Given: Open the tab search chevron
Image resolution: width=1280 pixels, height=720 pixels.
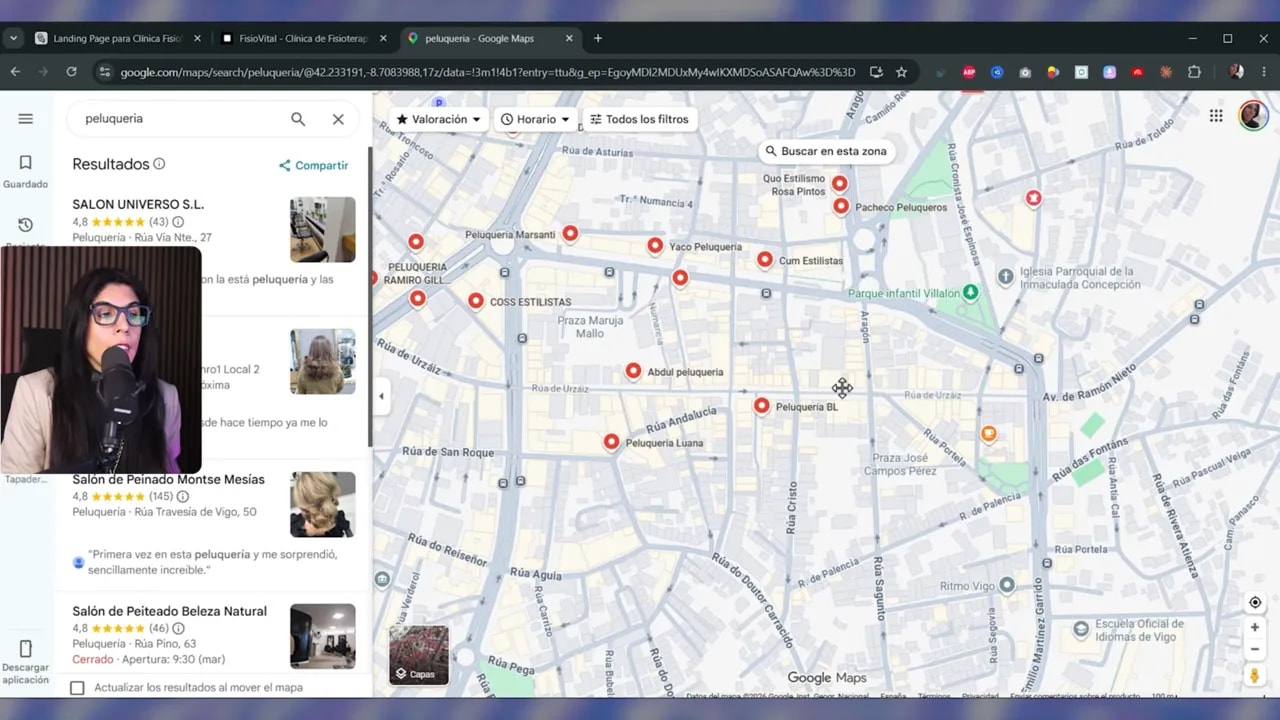Looking at the screenshot, I should pos(13,38).
